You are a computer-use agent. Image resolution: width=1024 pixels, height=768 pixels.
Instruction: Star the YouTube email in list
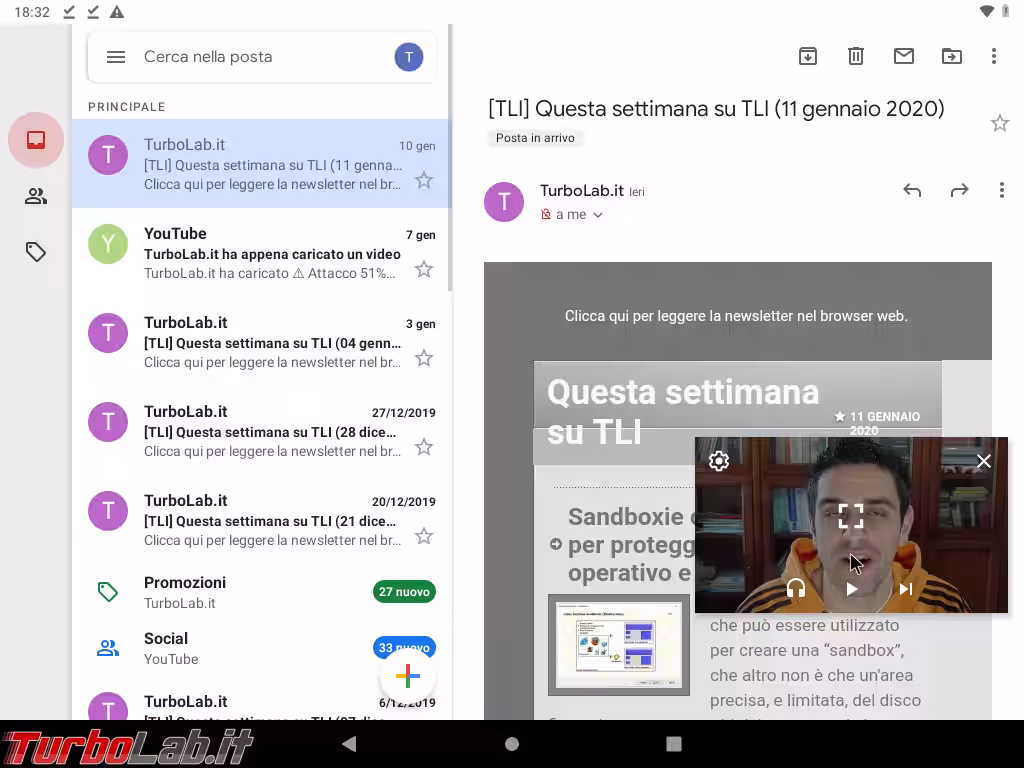point(424,269)
